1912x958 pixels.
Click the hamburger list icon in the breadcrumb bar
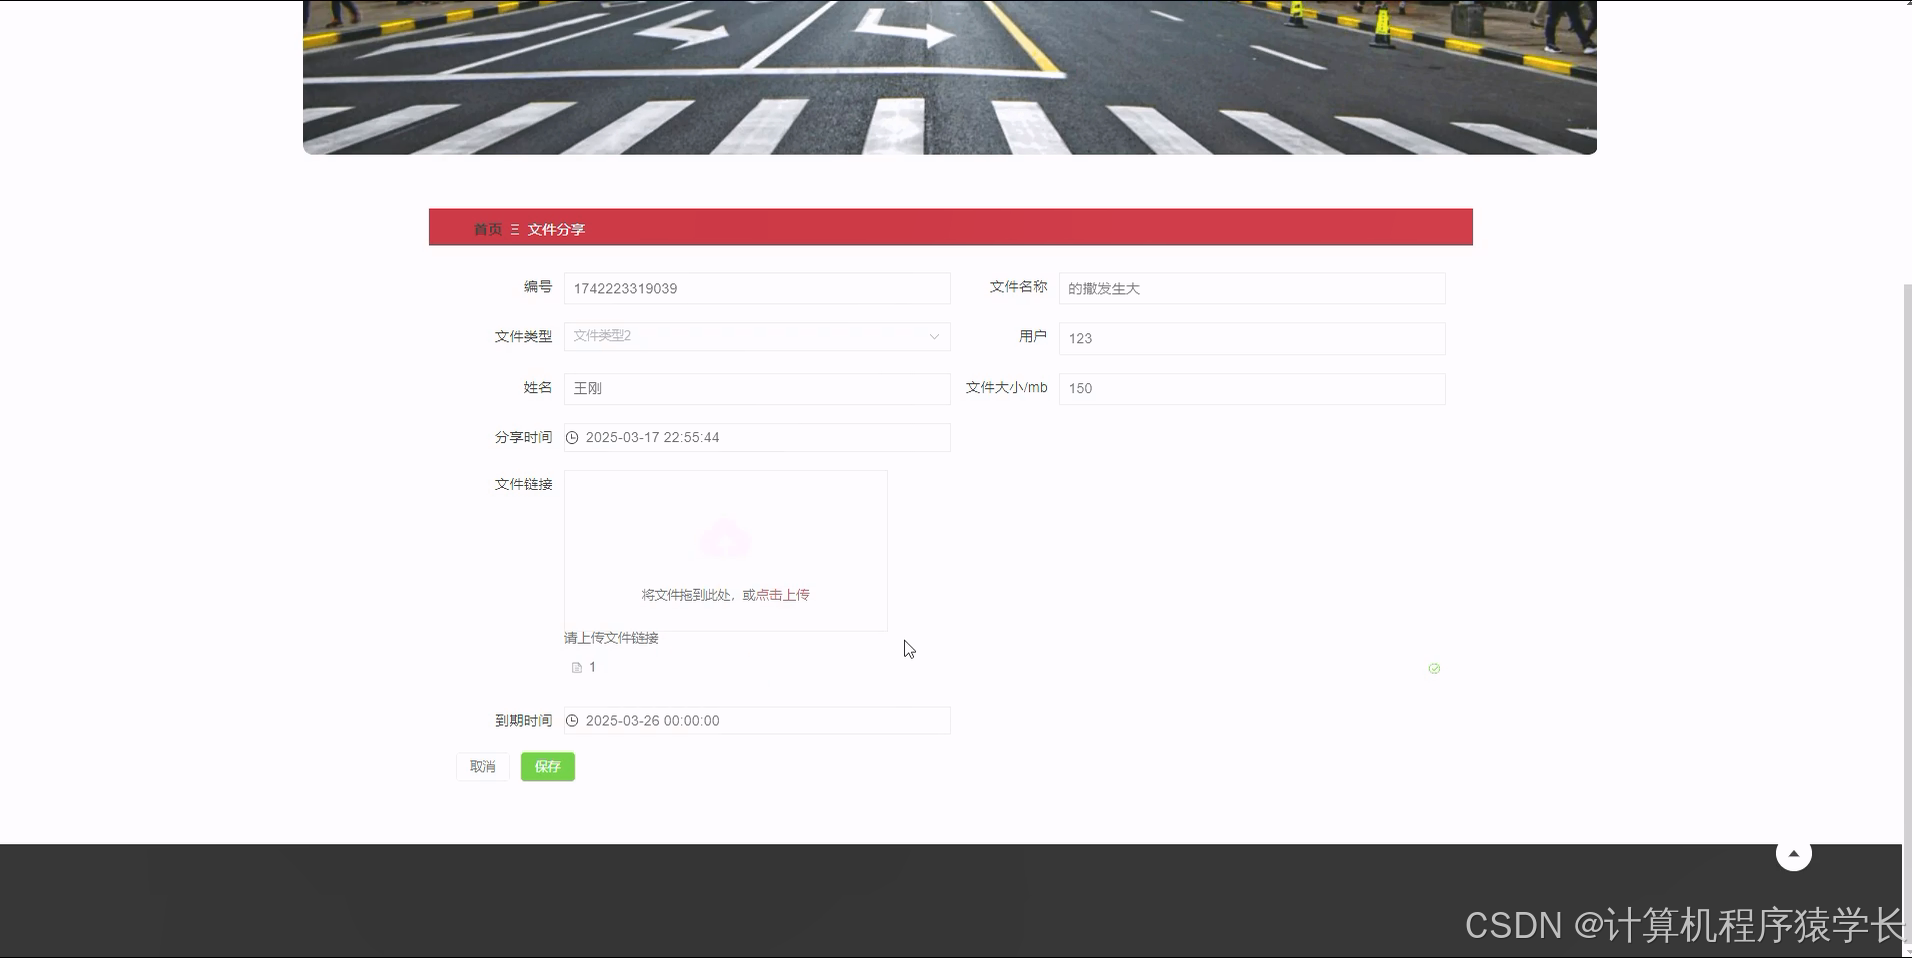pos(514,229)
